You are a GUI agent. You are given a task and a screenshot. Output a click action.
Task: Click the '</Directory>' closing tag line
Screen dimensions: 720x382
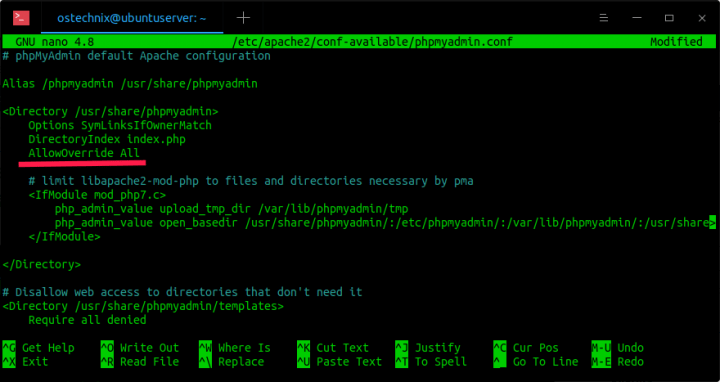[x=42, y=264]
